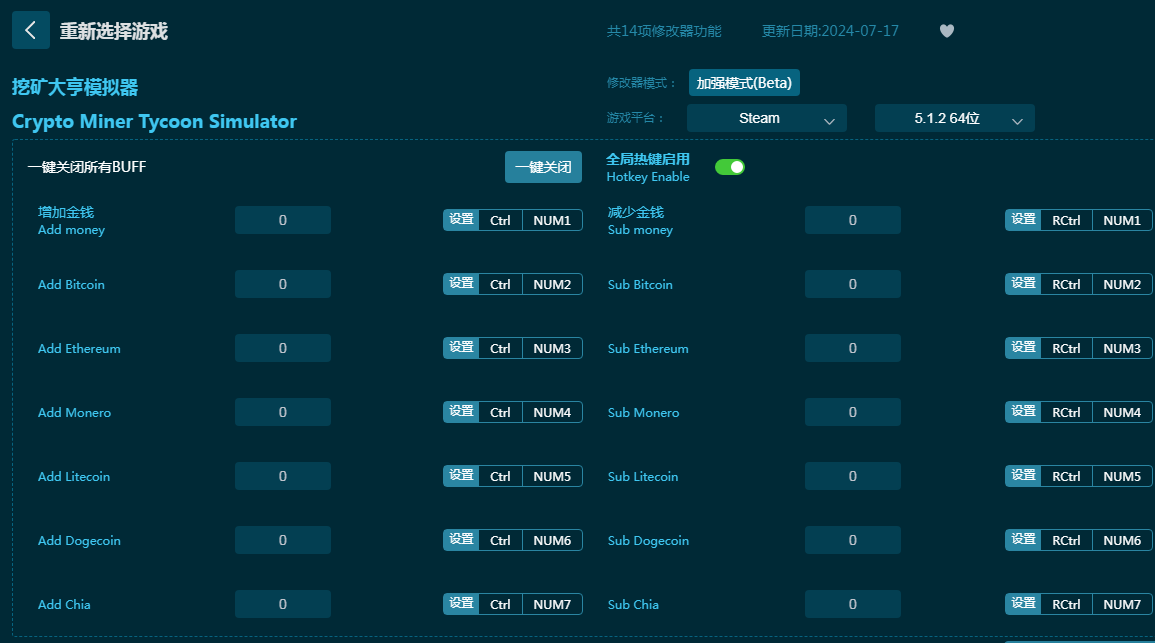
Task: Click the 重新选择游戏 header text
Action: [113, 31]
